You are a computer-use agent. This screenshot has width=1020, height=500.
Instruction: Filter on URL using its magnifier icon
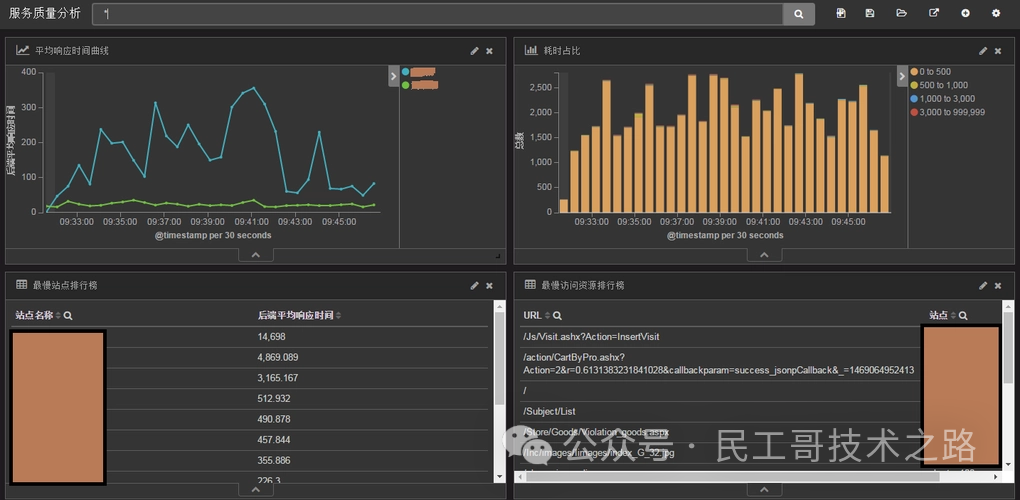[x=557, y=315]
